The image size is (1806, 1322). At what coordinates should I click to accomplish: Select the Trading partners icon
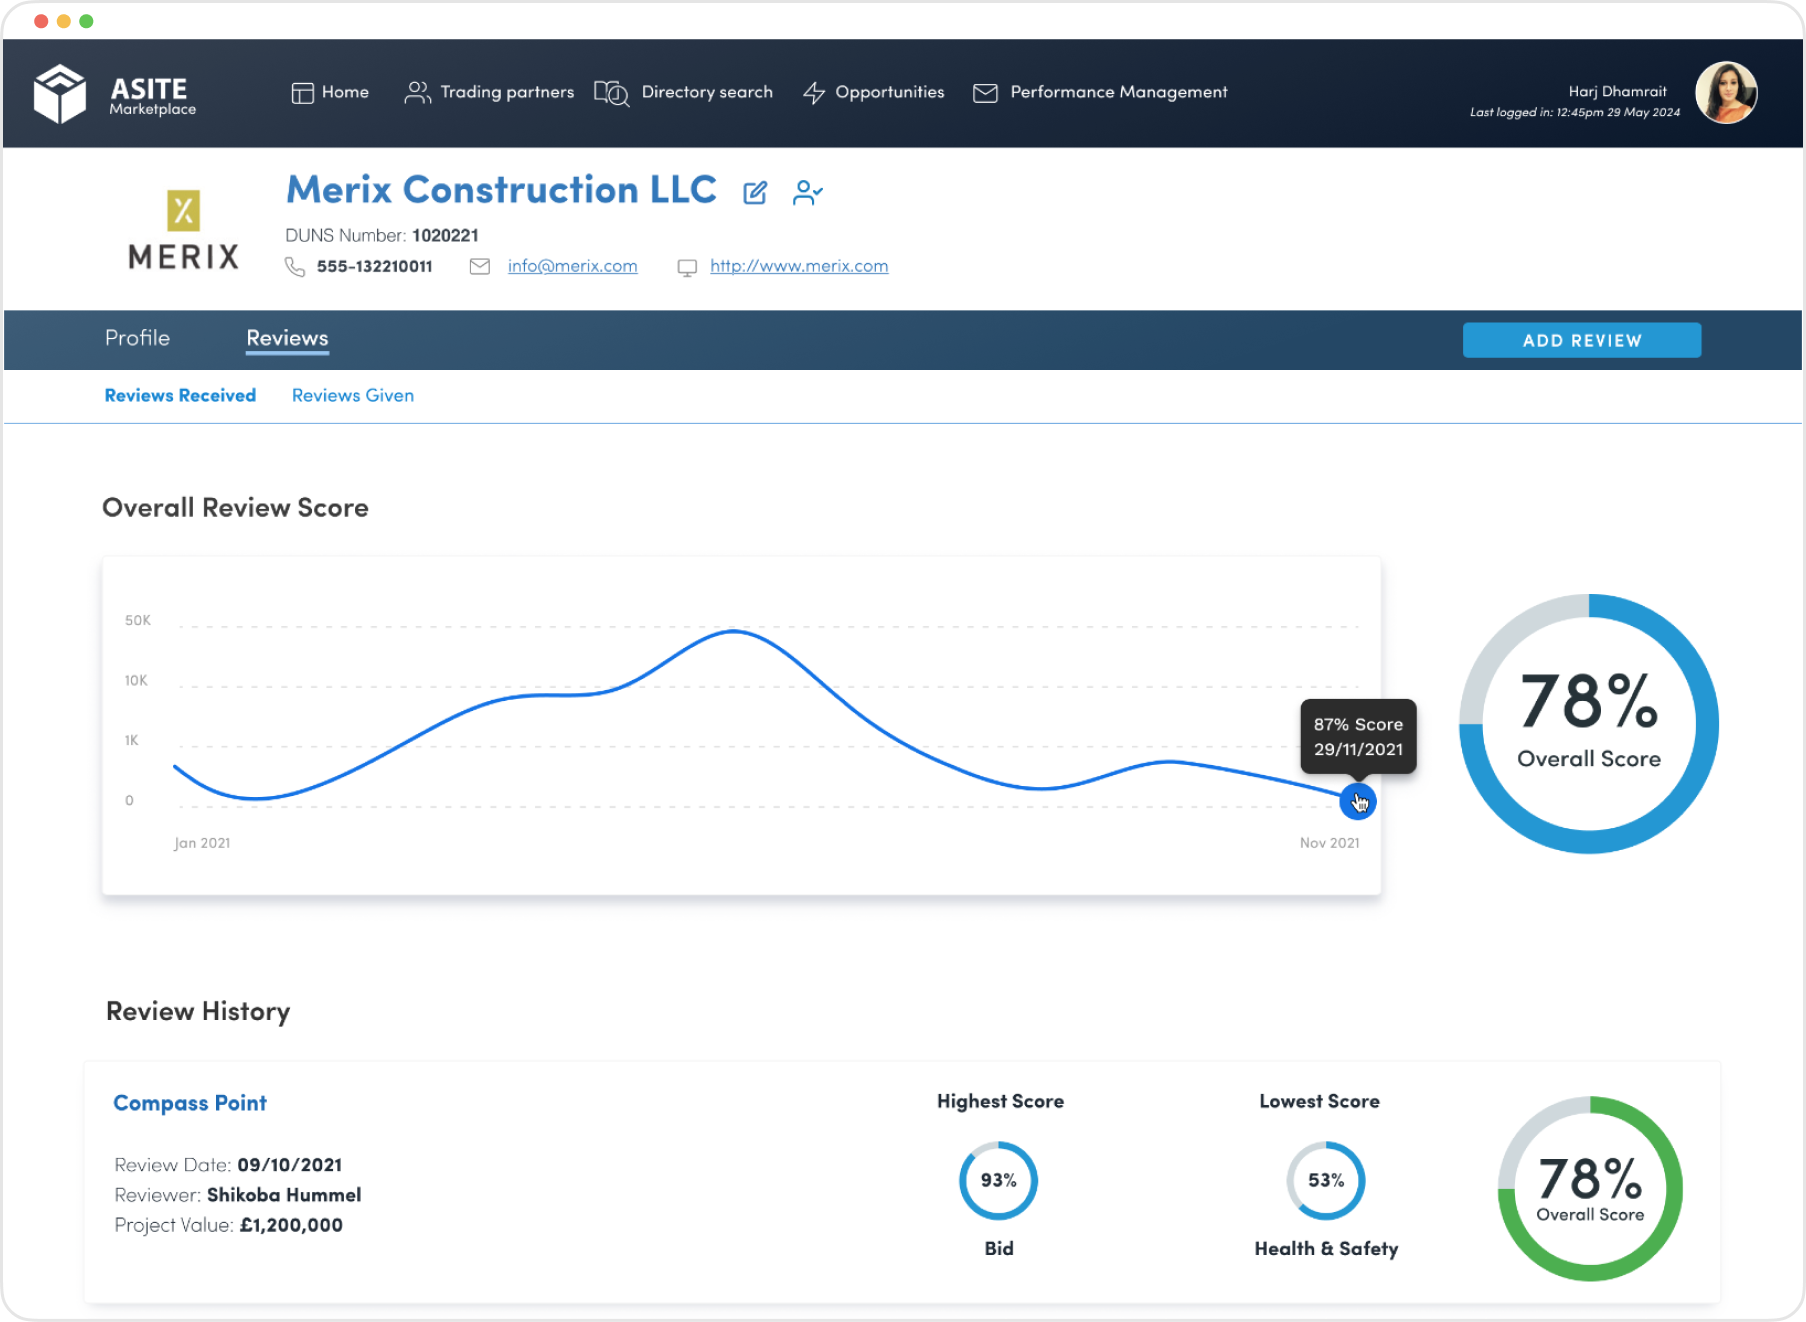(x=416, y=91)
